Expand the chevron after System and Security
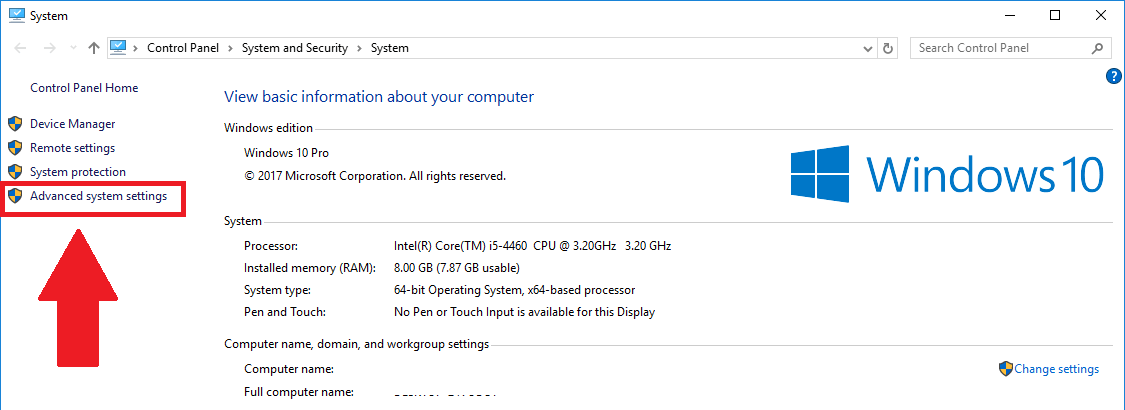 point(359,48)
